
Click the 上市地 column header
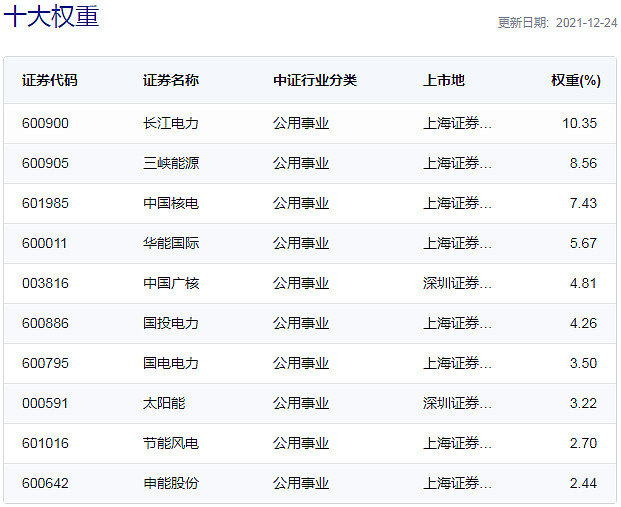click(444, 80)
